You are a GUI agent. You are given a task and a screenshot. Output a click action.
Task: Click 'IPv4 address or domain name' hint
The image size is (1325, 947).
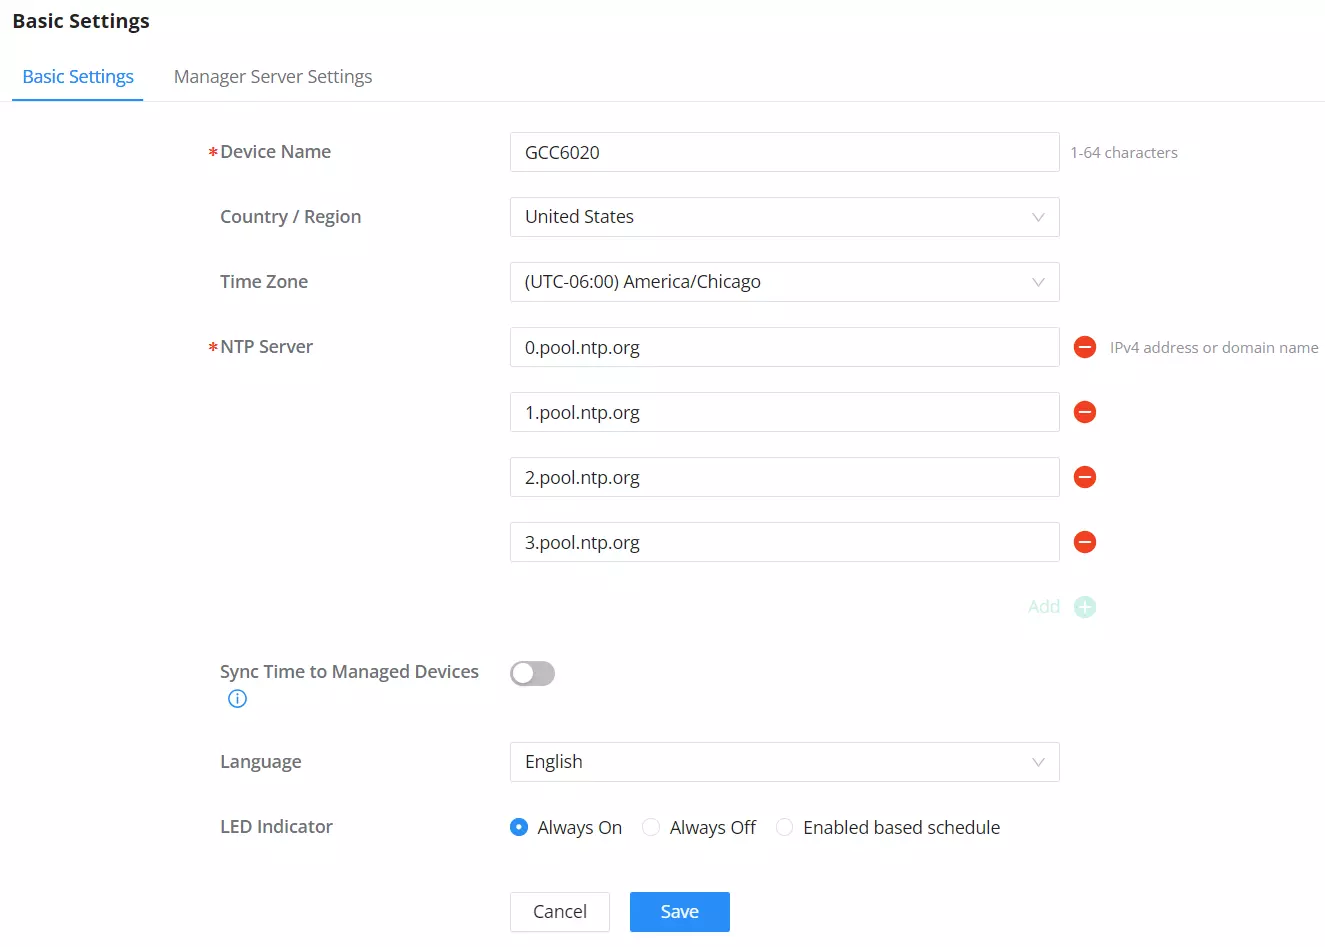(x=1214, y=348)
